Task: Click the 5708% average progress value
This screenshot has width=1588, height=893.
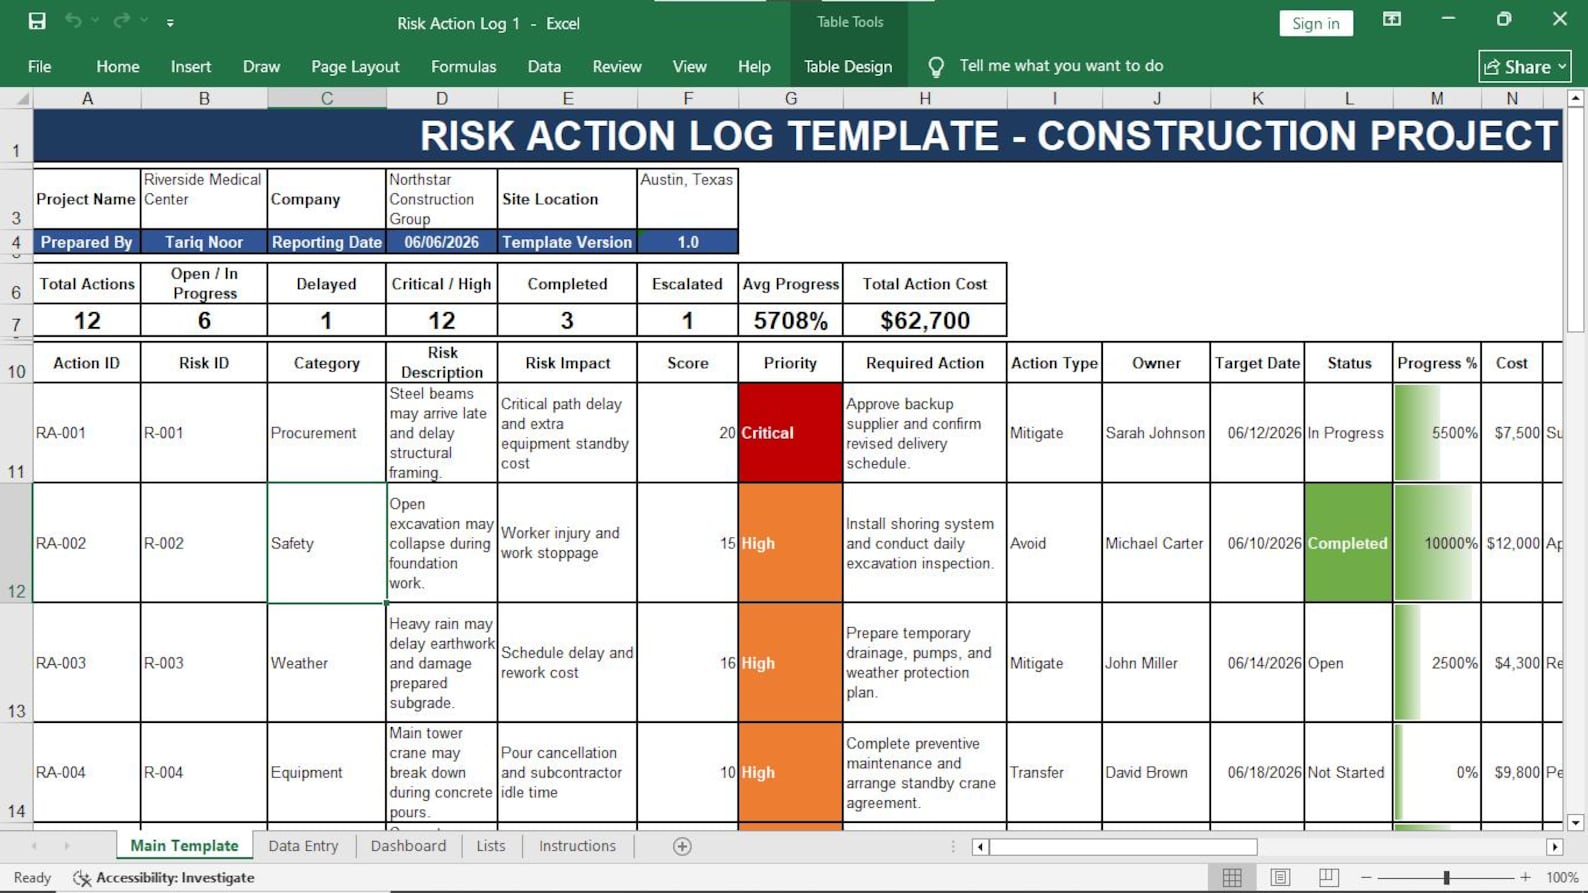Action: pos(790,321)
